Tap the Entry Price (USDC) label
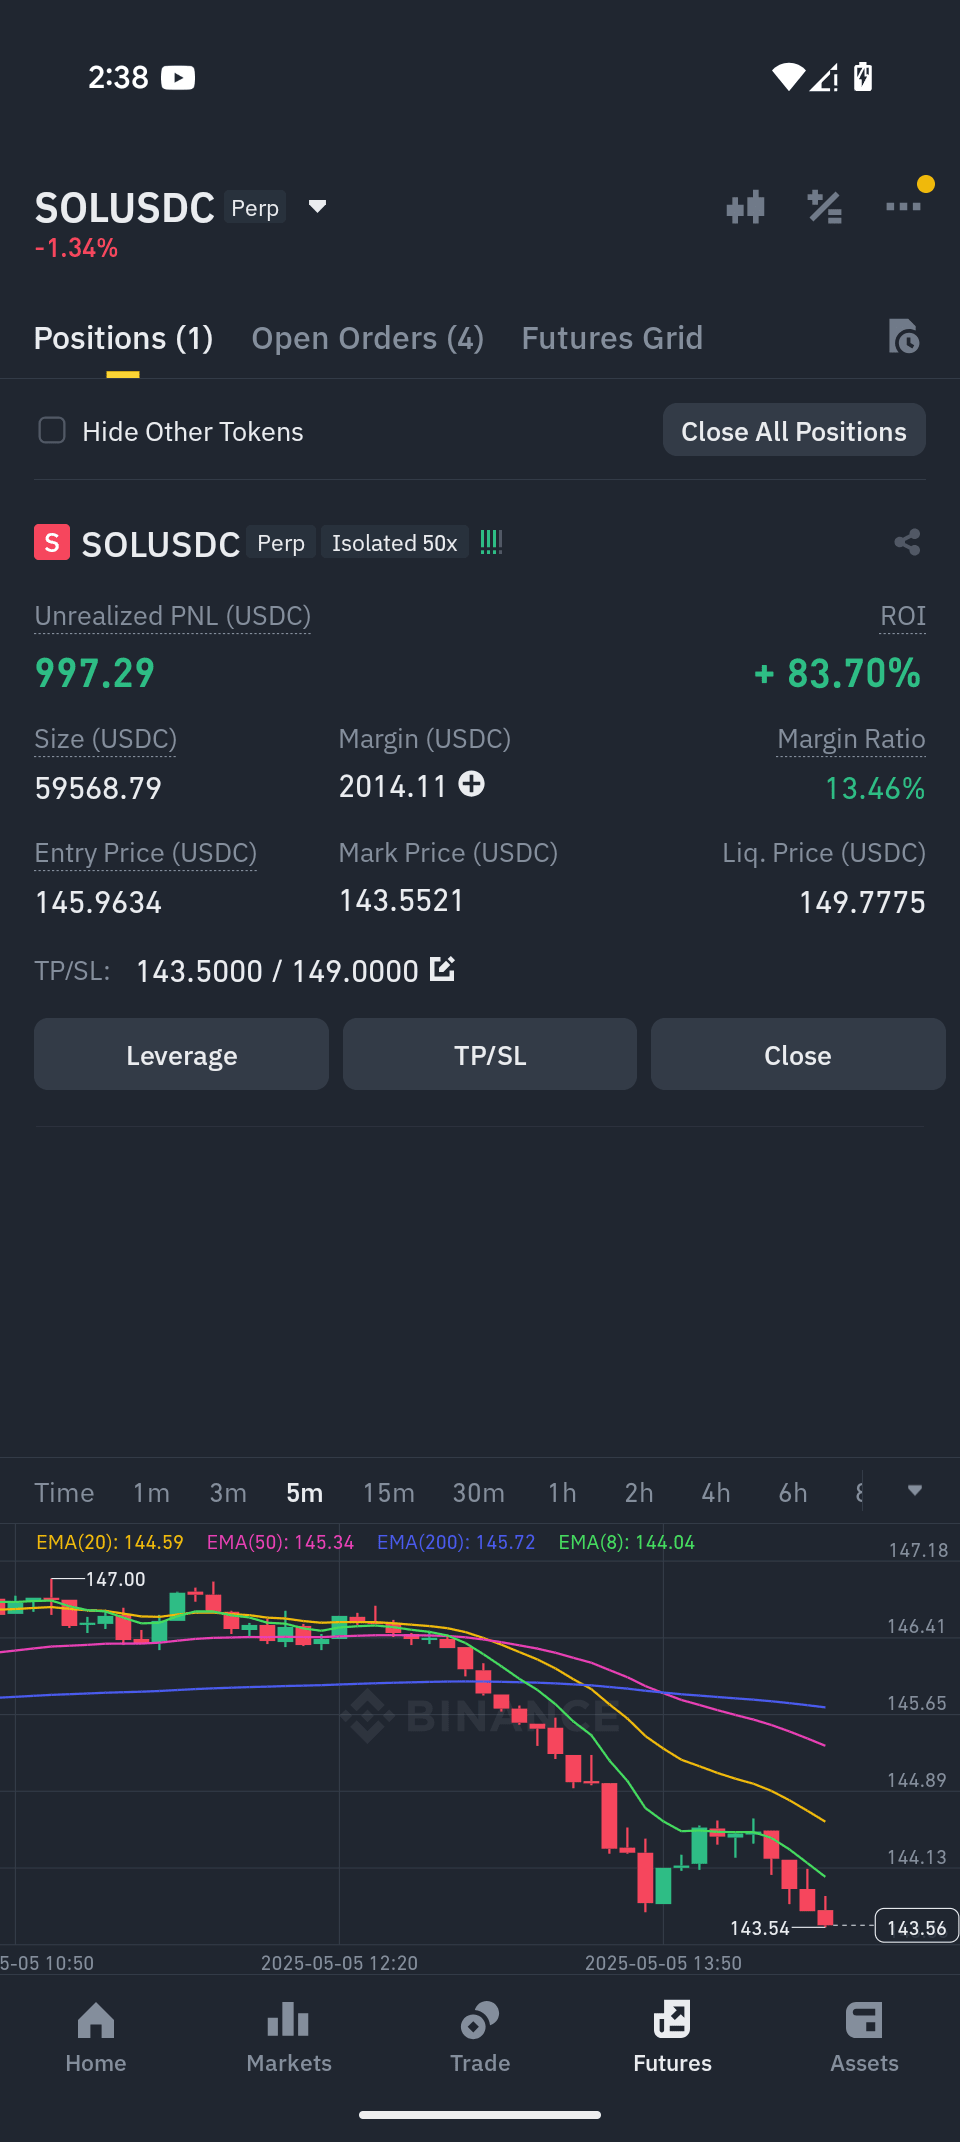The width and height of the screenshot is (960, 2142). click(145, 853)
